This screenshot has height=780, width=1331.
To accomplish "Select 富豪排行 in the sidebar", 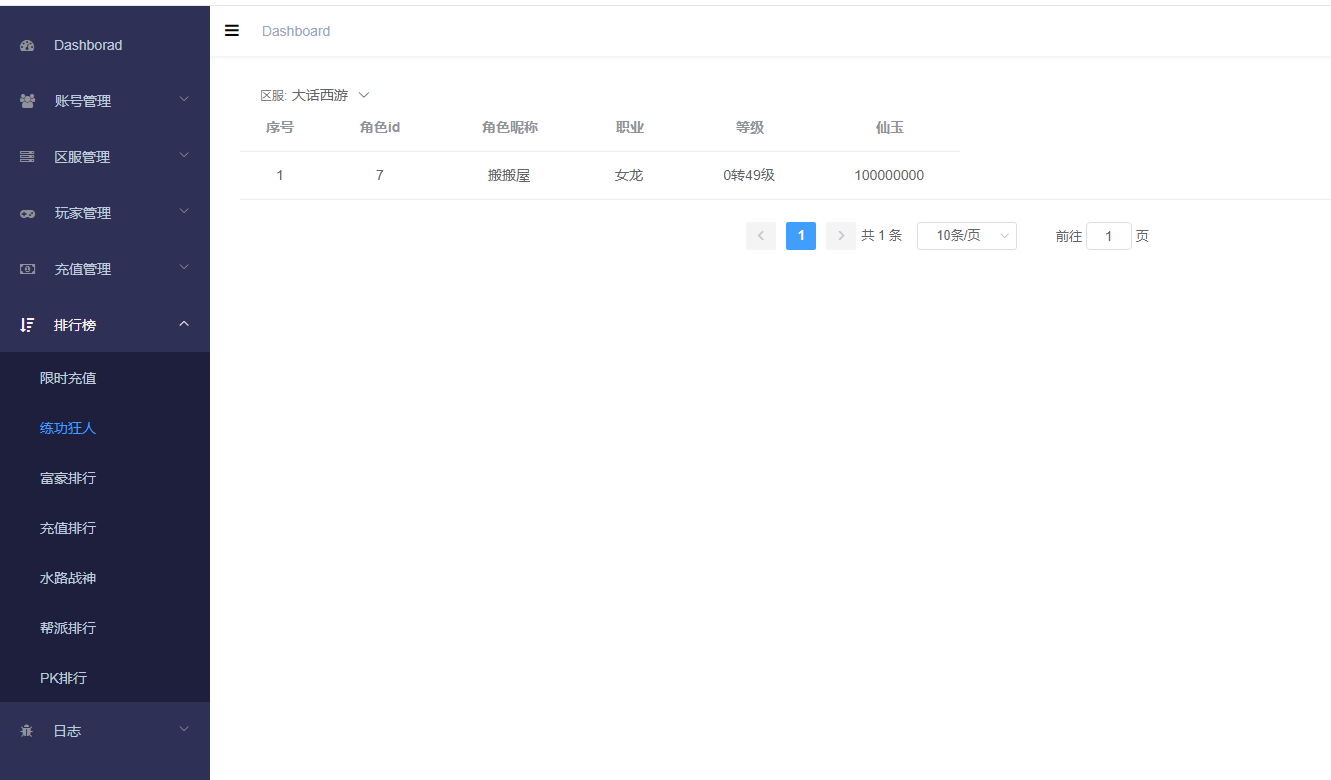I will pos(68,478).
